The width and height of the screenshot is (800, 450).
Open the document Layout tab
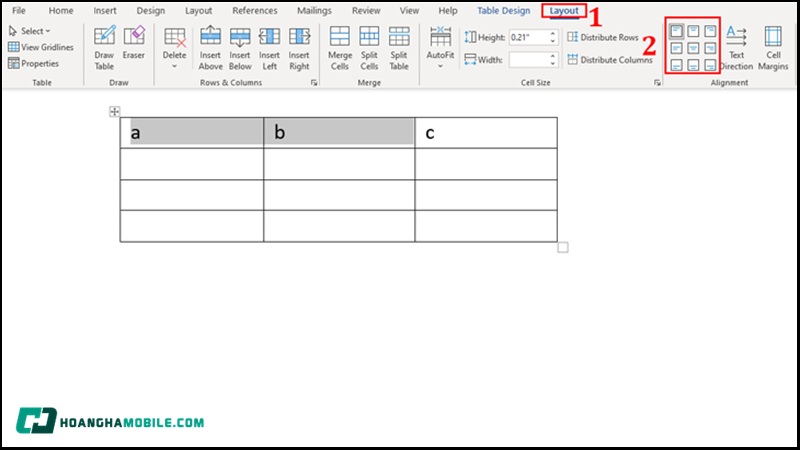(198, 10)
